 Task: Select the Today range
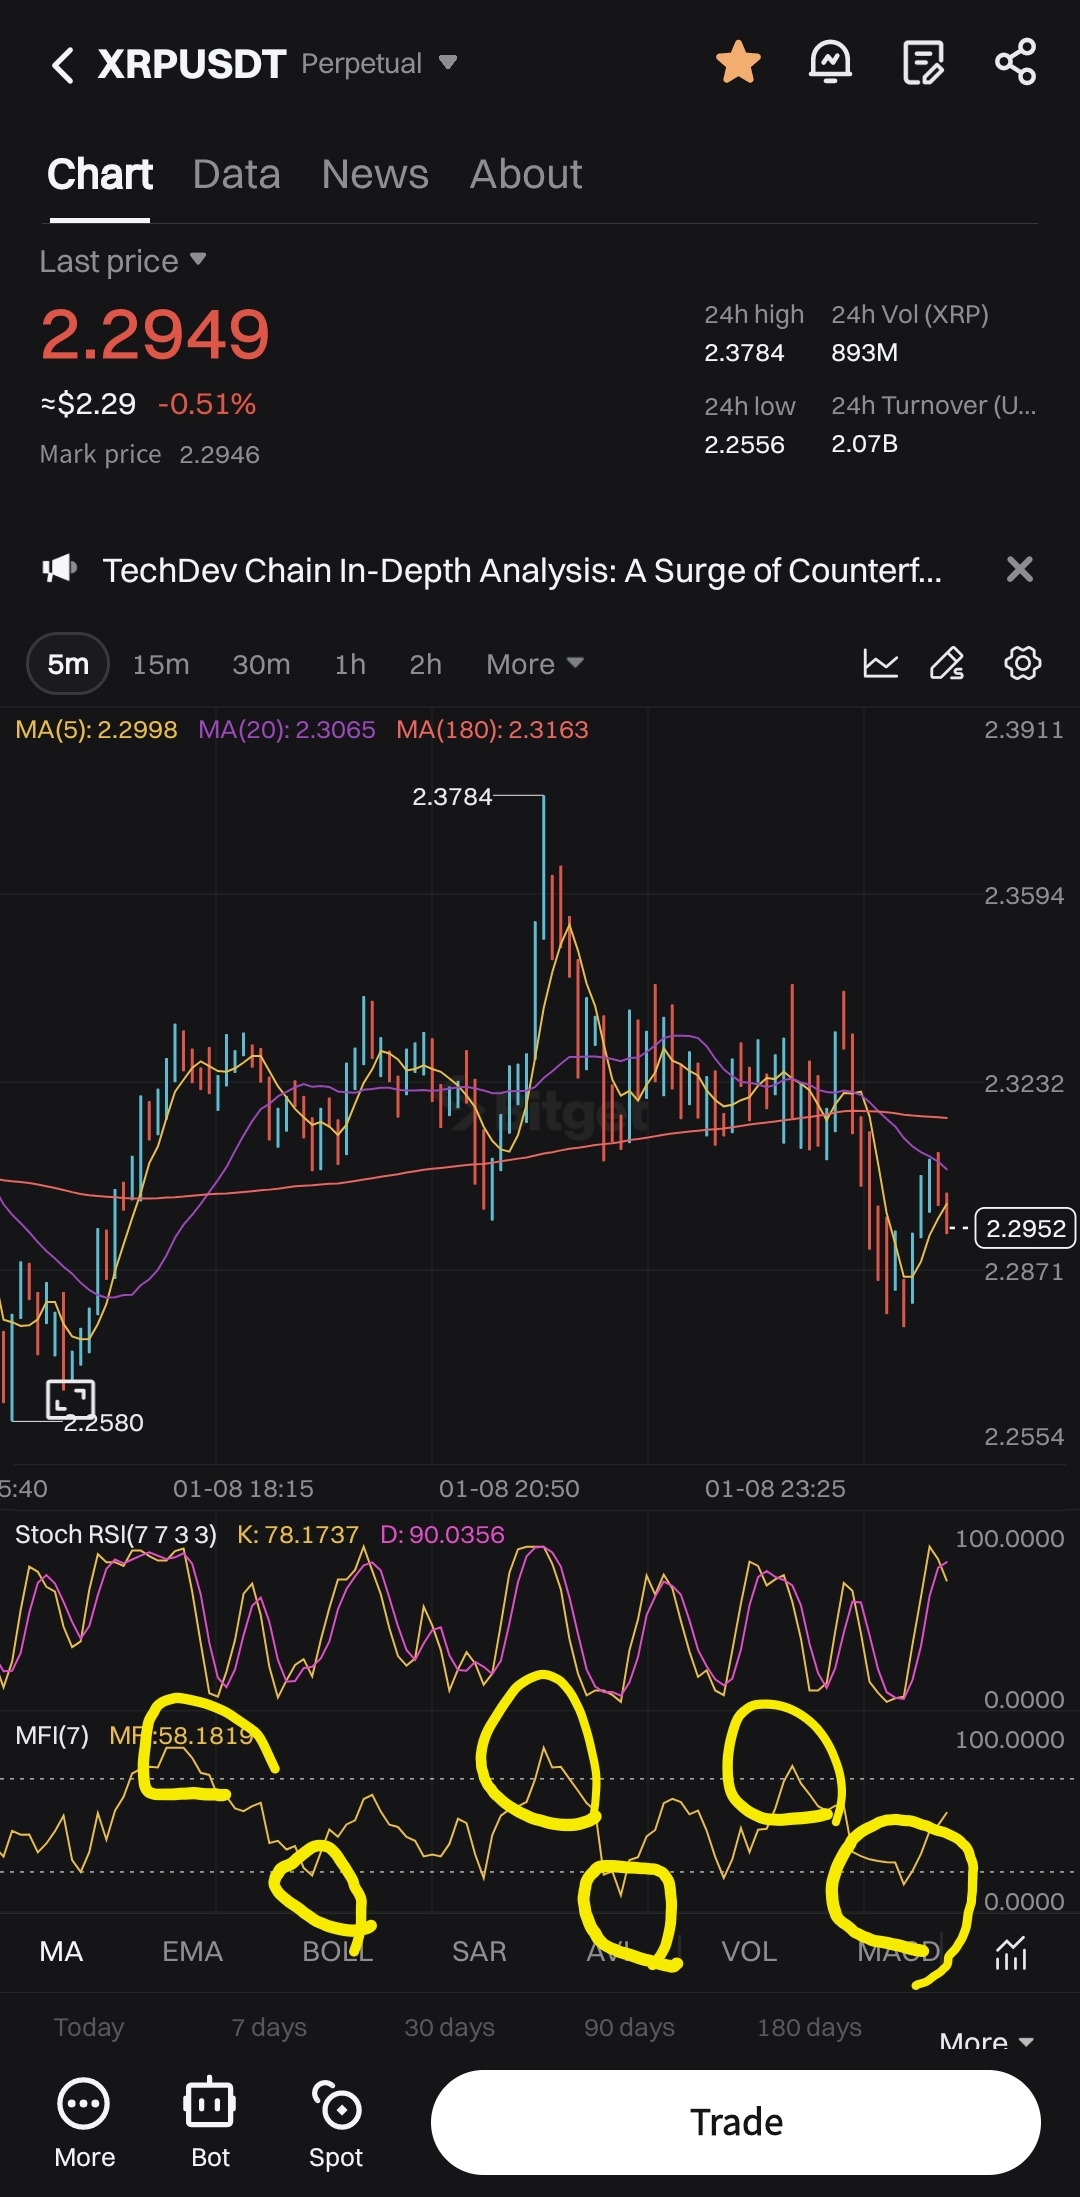(x=89, y=2027)
